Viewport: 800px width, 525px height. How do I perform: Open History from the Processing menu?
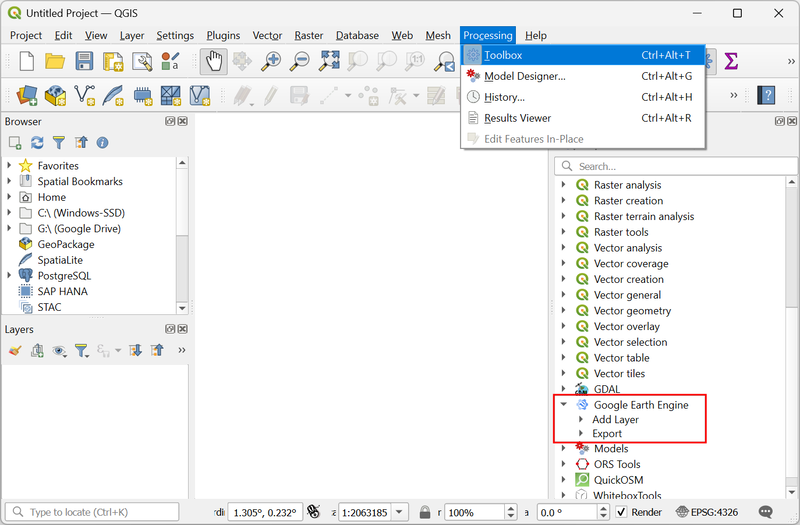click(x=583, y=97)
